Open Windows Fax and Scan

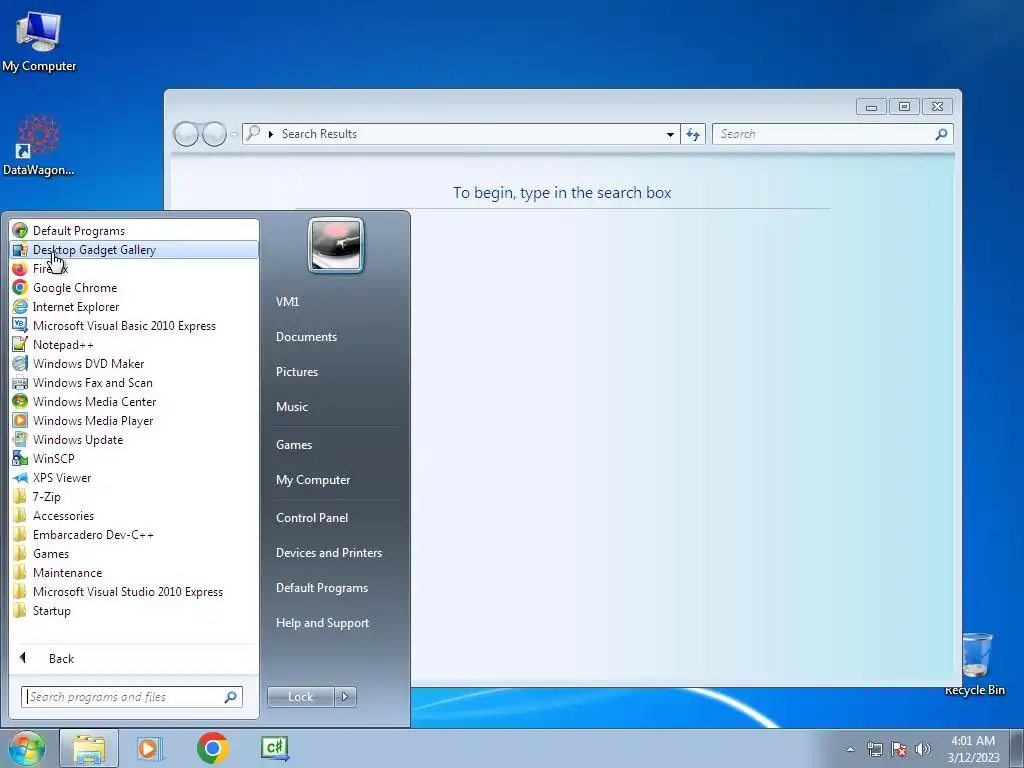tap(134, 382)
